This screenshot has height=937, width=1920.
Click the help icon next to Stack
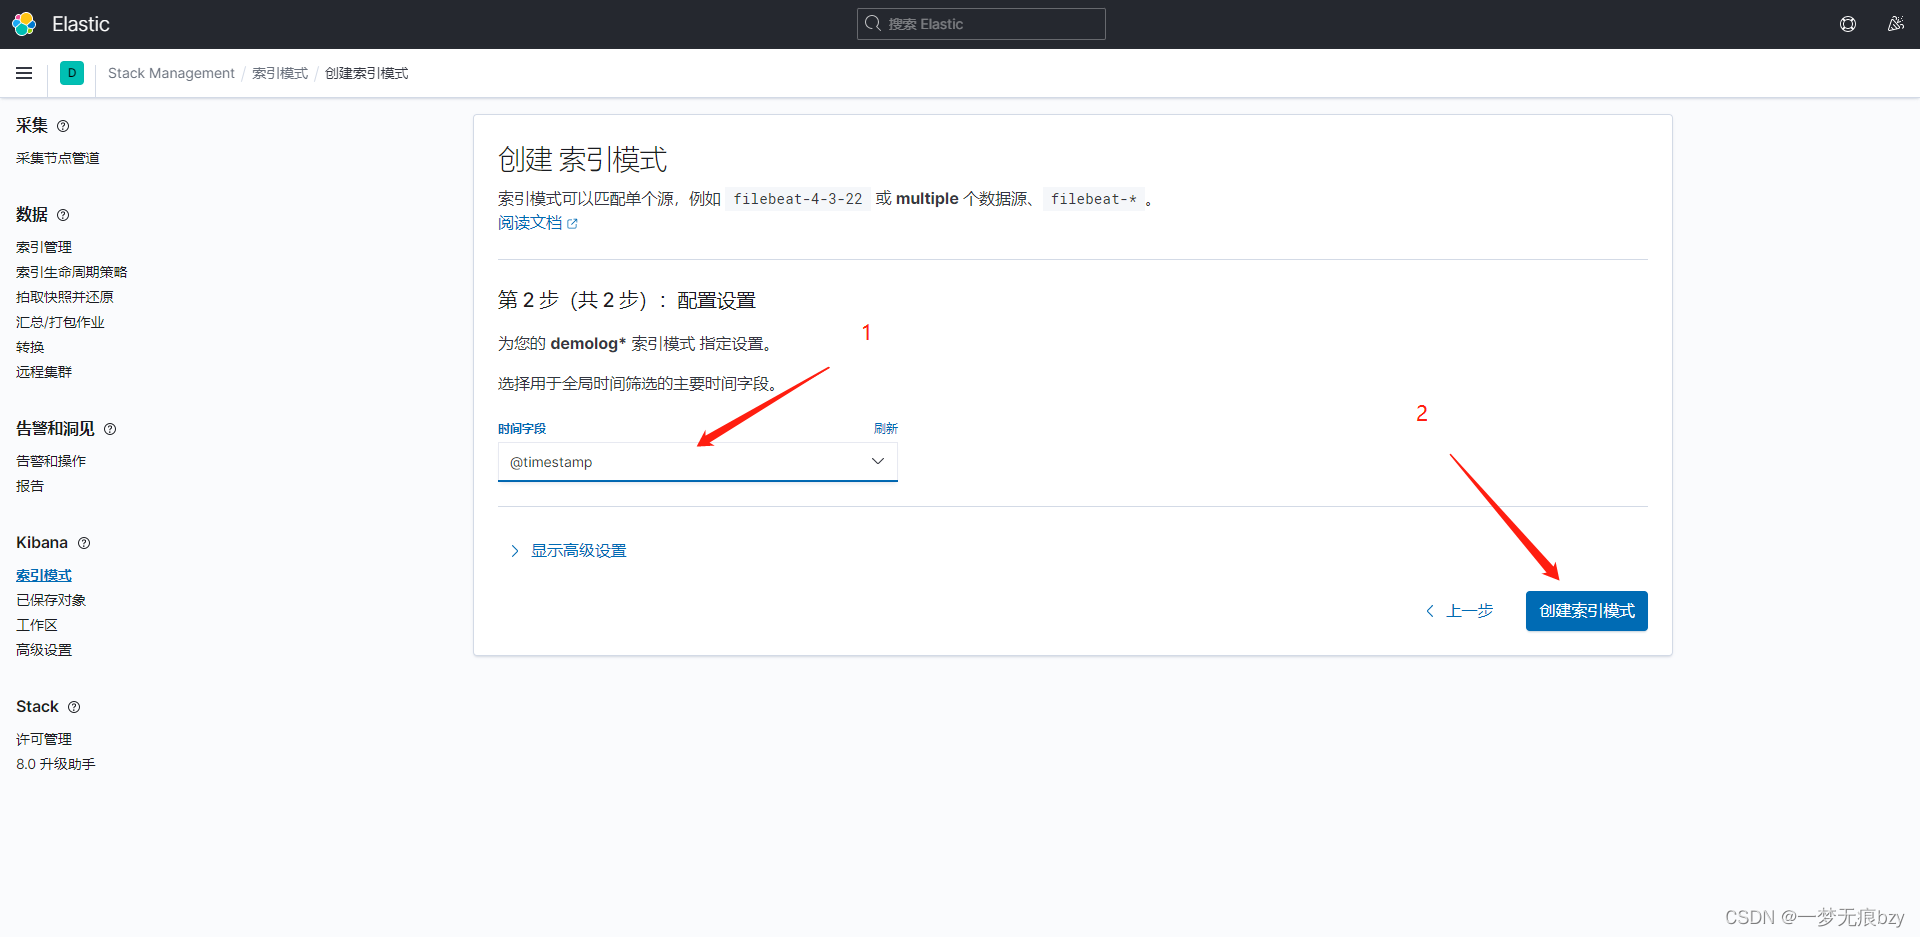(74, 707)
